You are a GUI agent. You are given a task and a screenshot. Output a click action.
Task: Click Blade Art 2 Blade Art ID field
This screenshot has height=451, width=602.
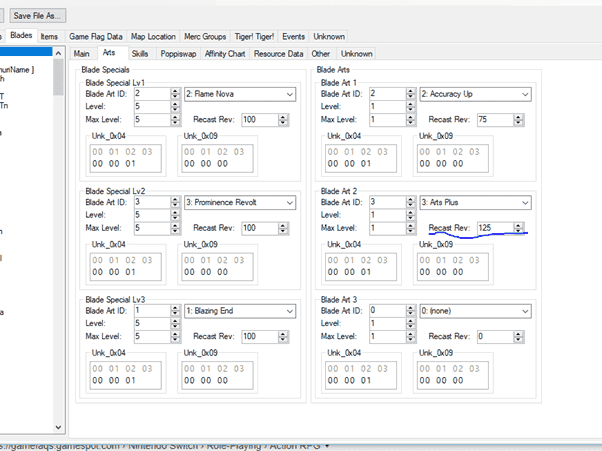coord(388,202)
